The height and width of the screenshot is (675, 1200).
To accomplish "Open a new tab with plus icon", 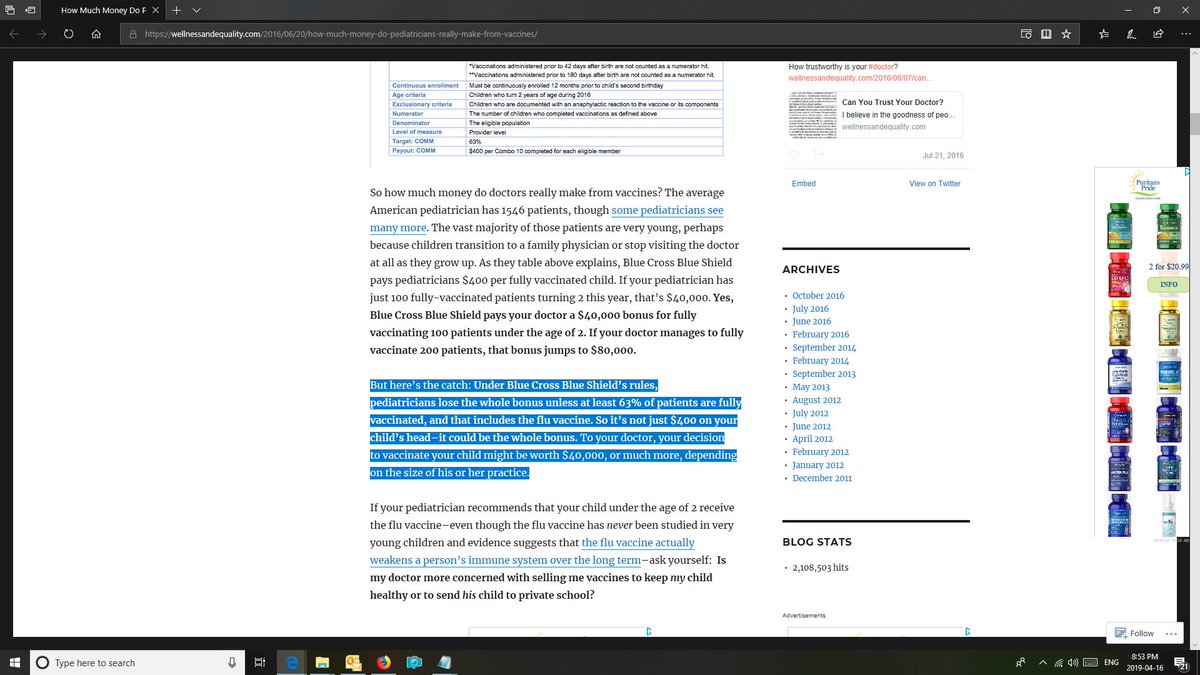I will (176, 10).
